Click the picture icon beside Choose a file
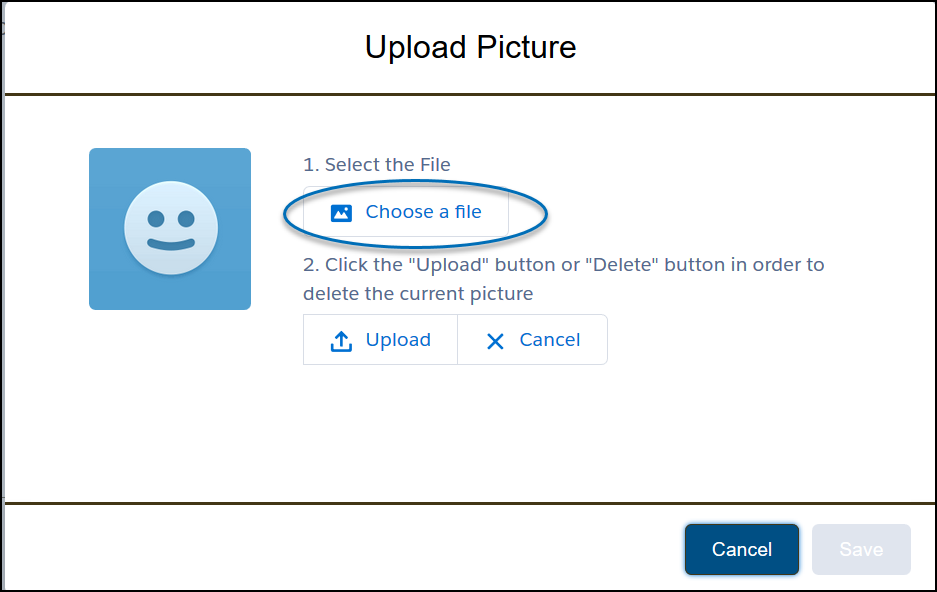The image size is (937, 592). tap(341, 212)
